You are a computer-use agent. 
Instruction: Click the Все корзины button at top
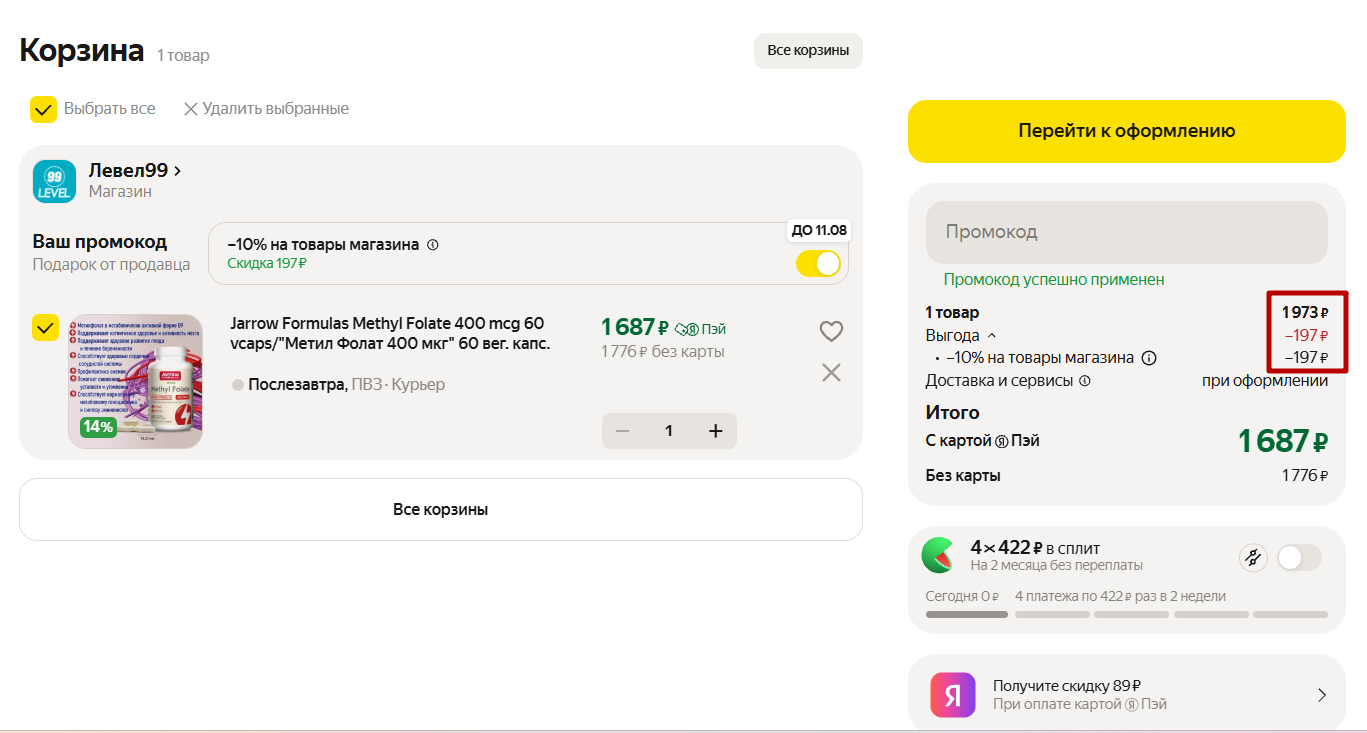(x=807, y=51)
